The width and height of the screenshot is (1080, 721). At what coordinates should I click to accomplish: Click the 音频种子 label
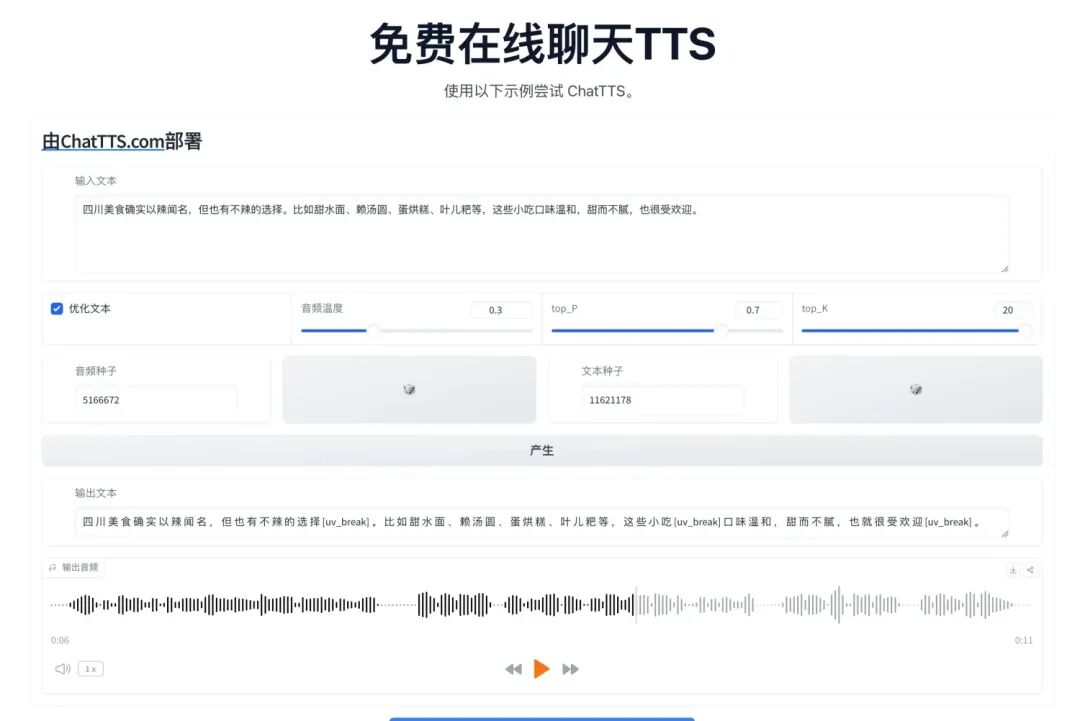click(96, 371)
